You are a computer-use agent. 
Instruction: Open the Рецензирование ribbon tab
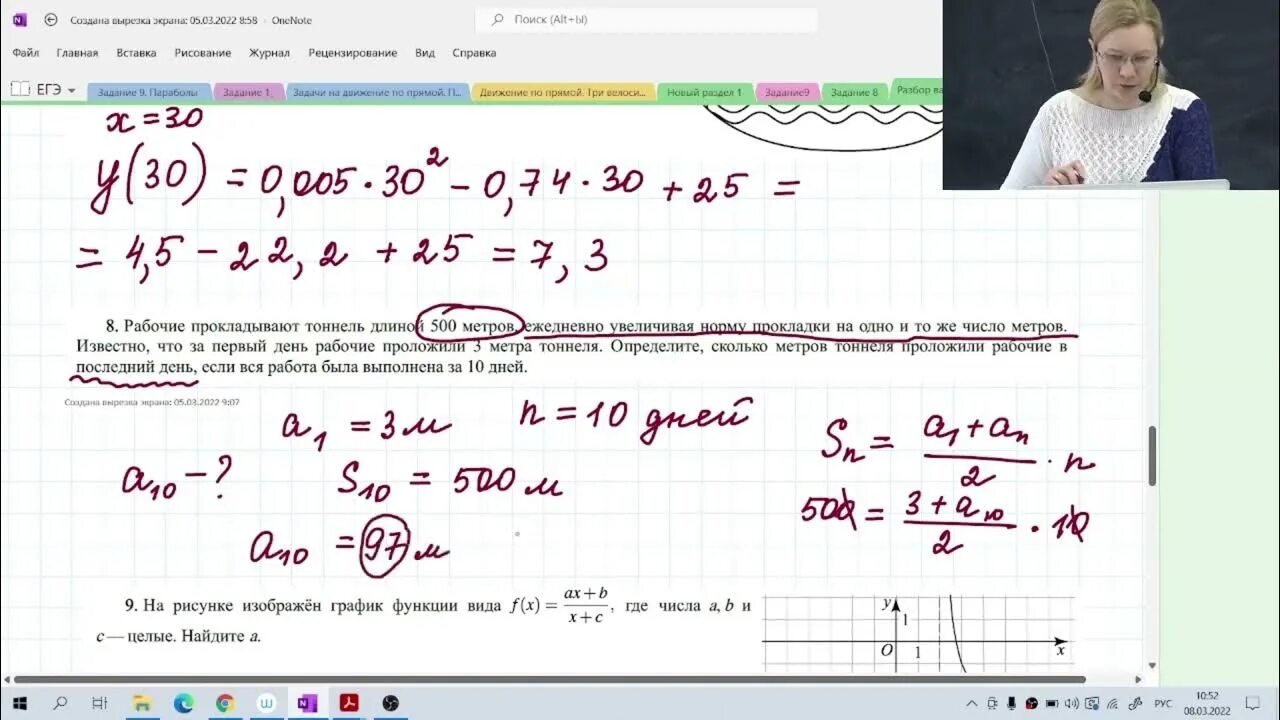coord(352,53)
